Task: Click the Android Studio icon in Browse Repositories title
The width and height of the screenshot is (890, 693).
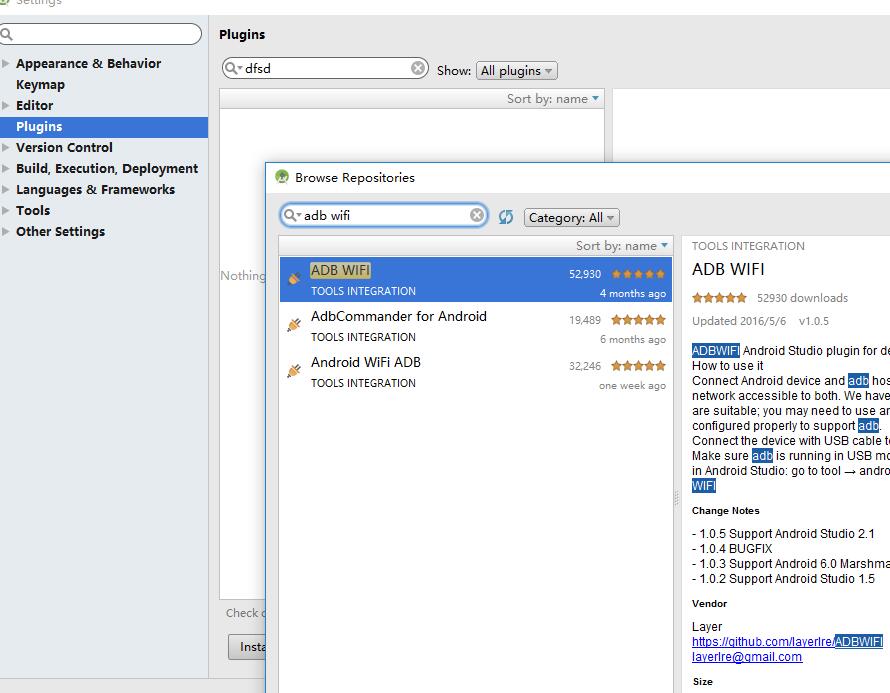Action: tap(282, 177)
